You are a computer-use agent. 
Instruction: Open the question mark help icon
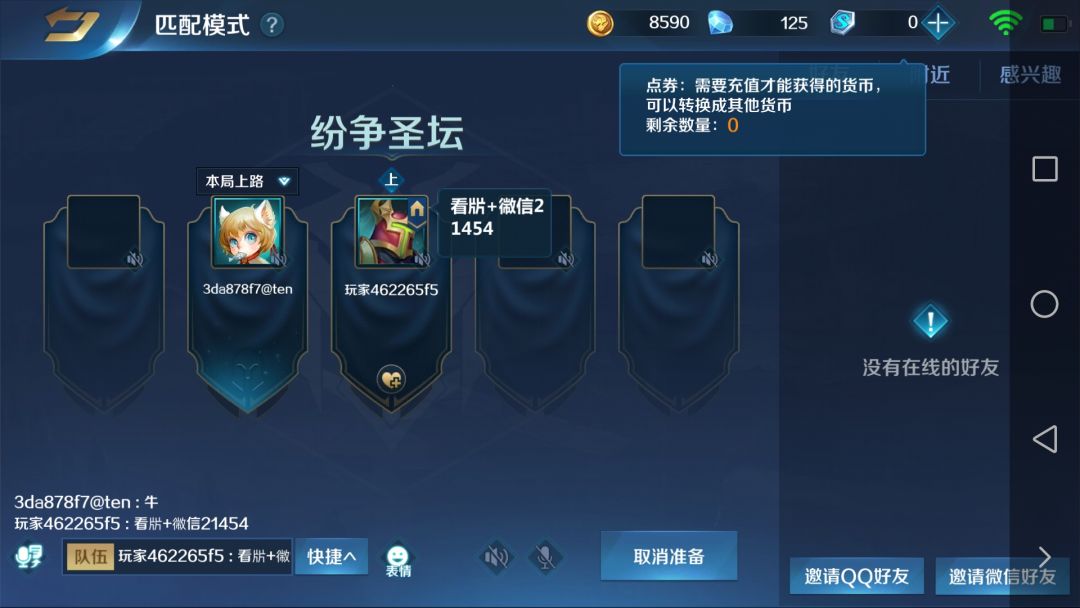(x=271, y=25)
